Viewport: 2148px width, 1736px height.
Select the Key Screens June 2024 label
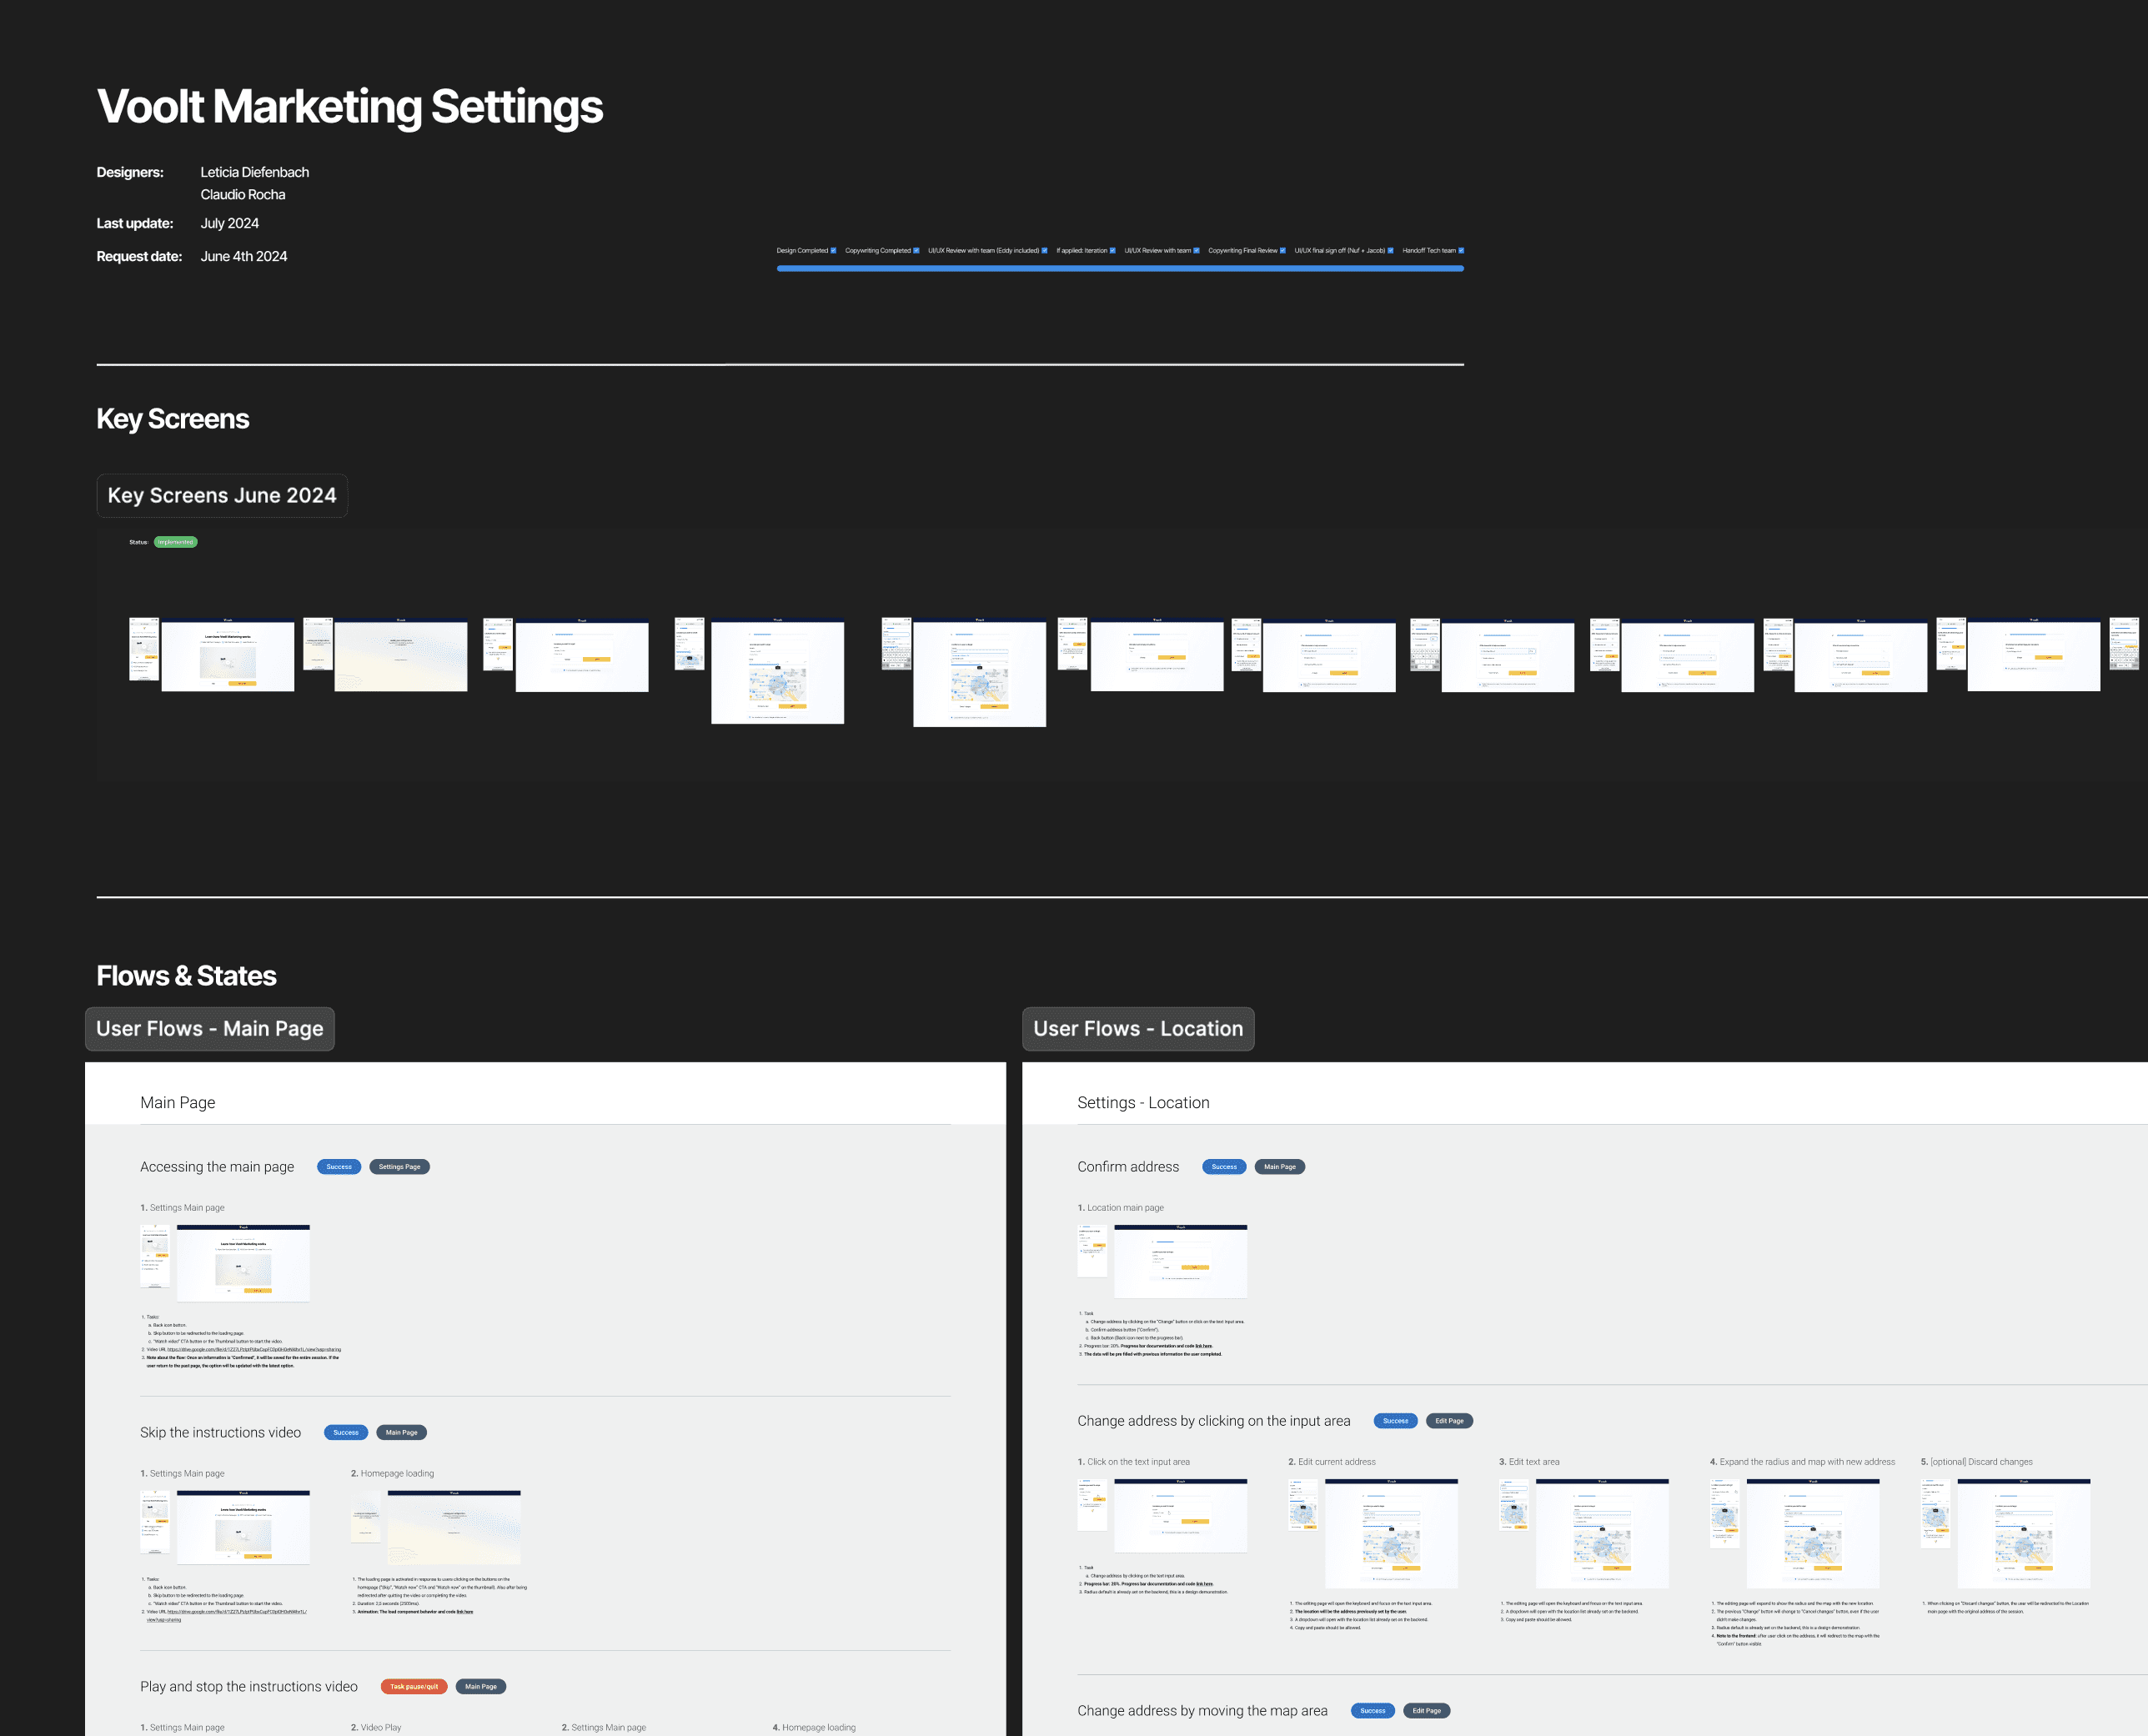[222, 496]
